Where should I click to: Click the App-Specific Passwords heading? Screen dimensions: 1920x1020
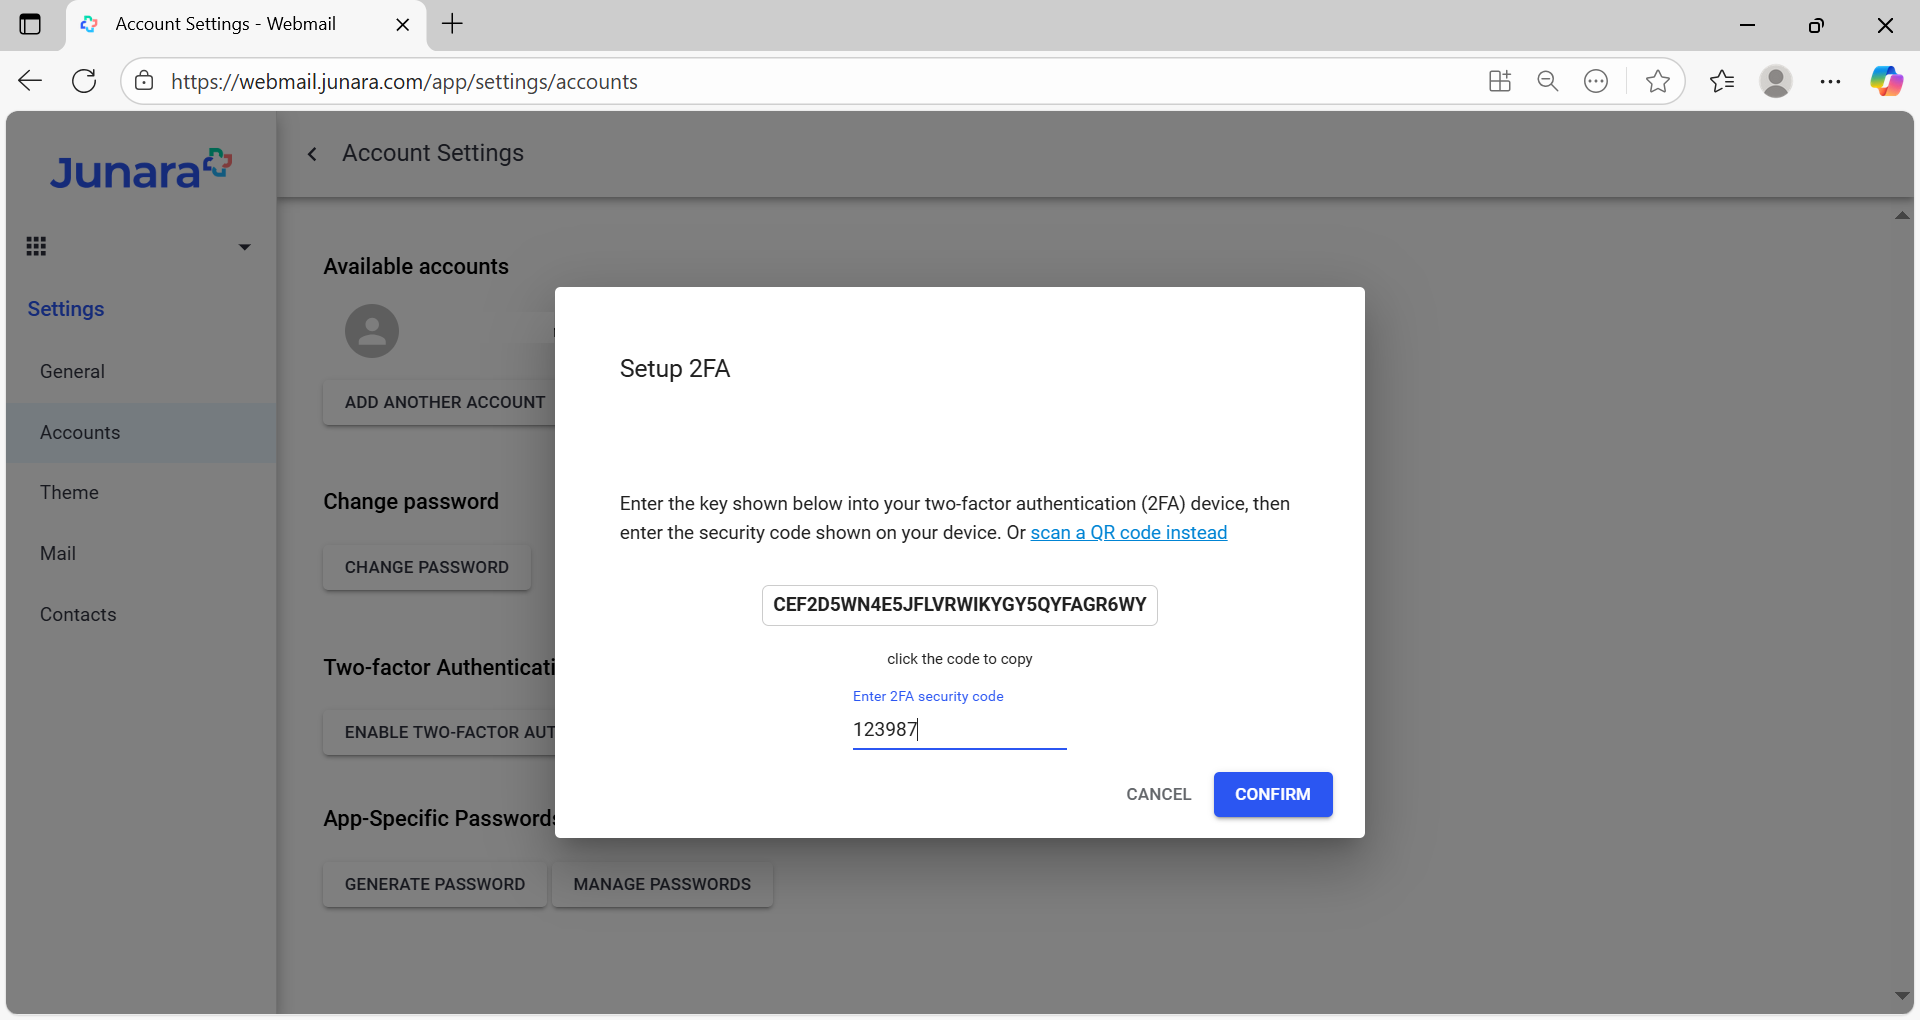coord(439,818)
